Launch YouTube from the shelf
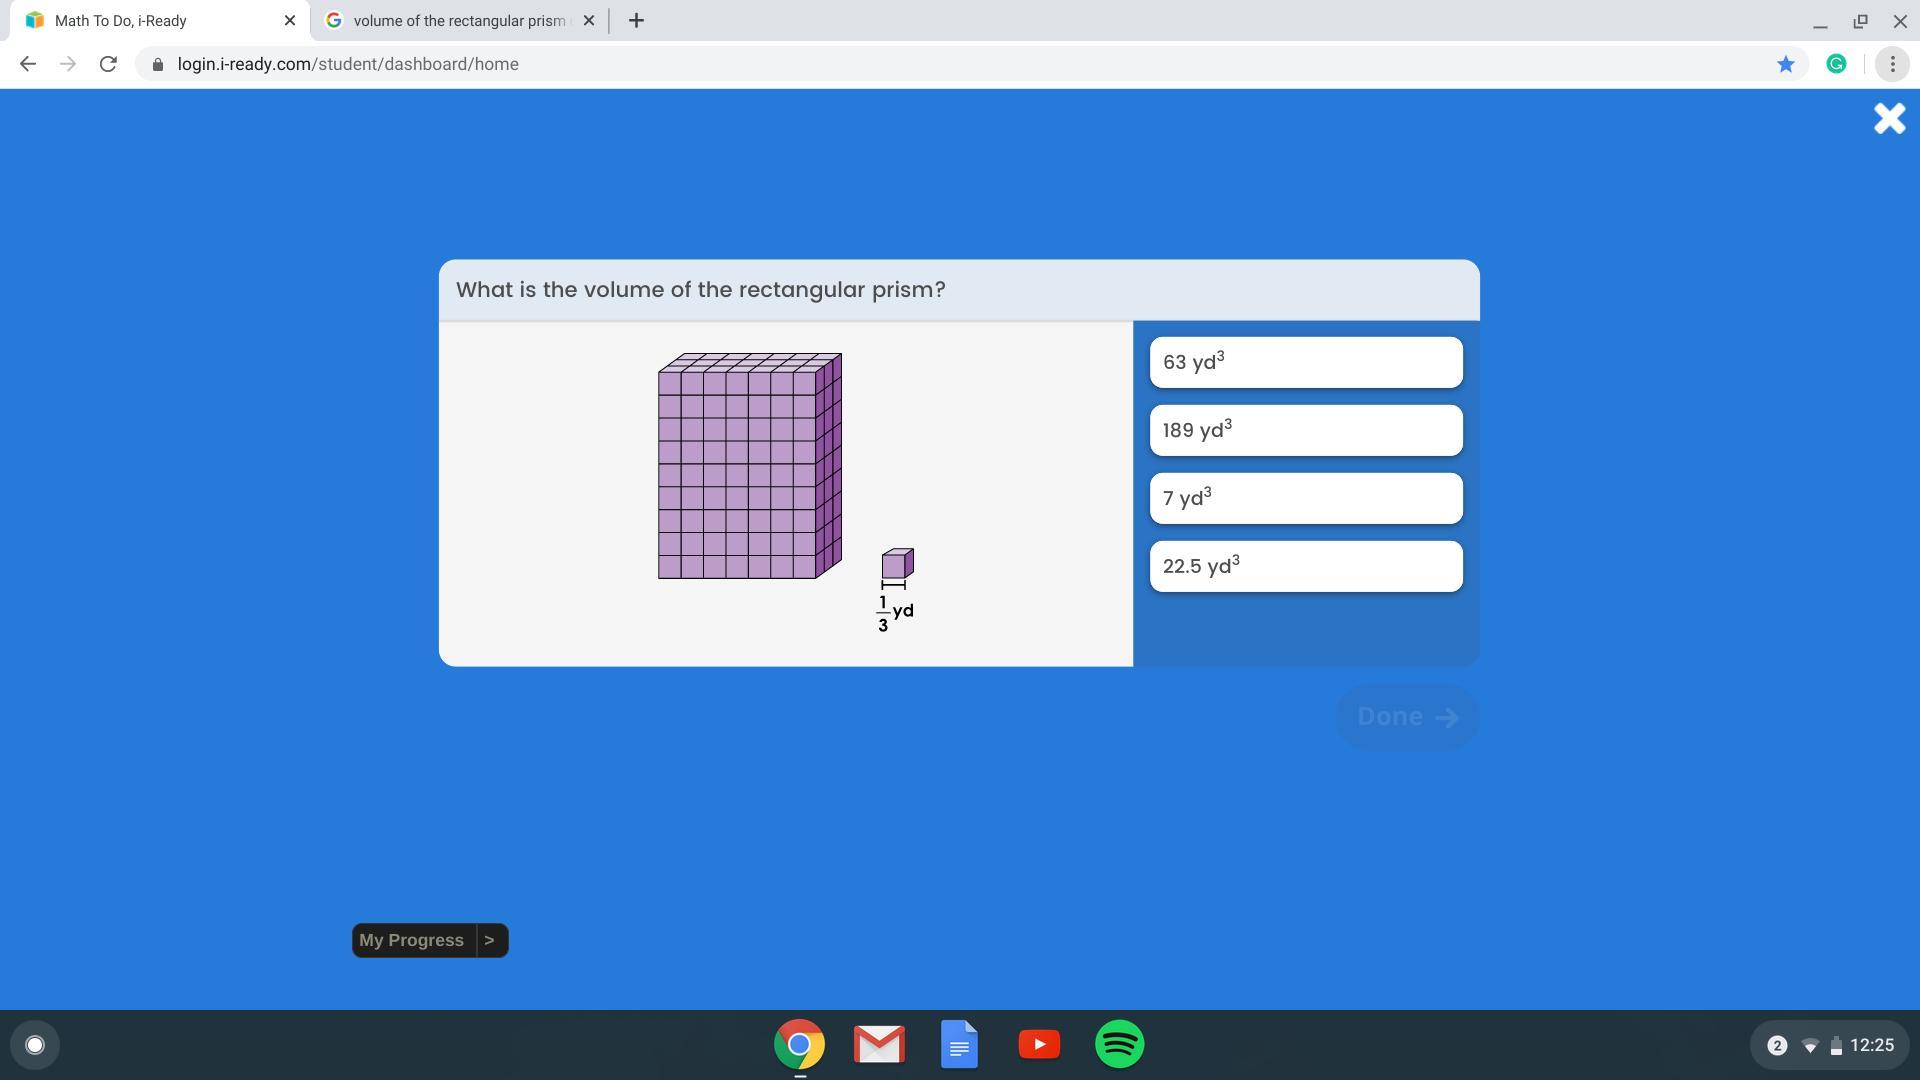1920x1080 pixels. pyautogui.click(x=1039, y=1045)
